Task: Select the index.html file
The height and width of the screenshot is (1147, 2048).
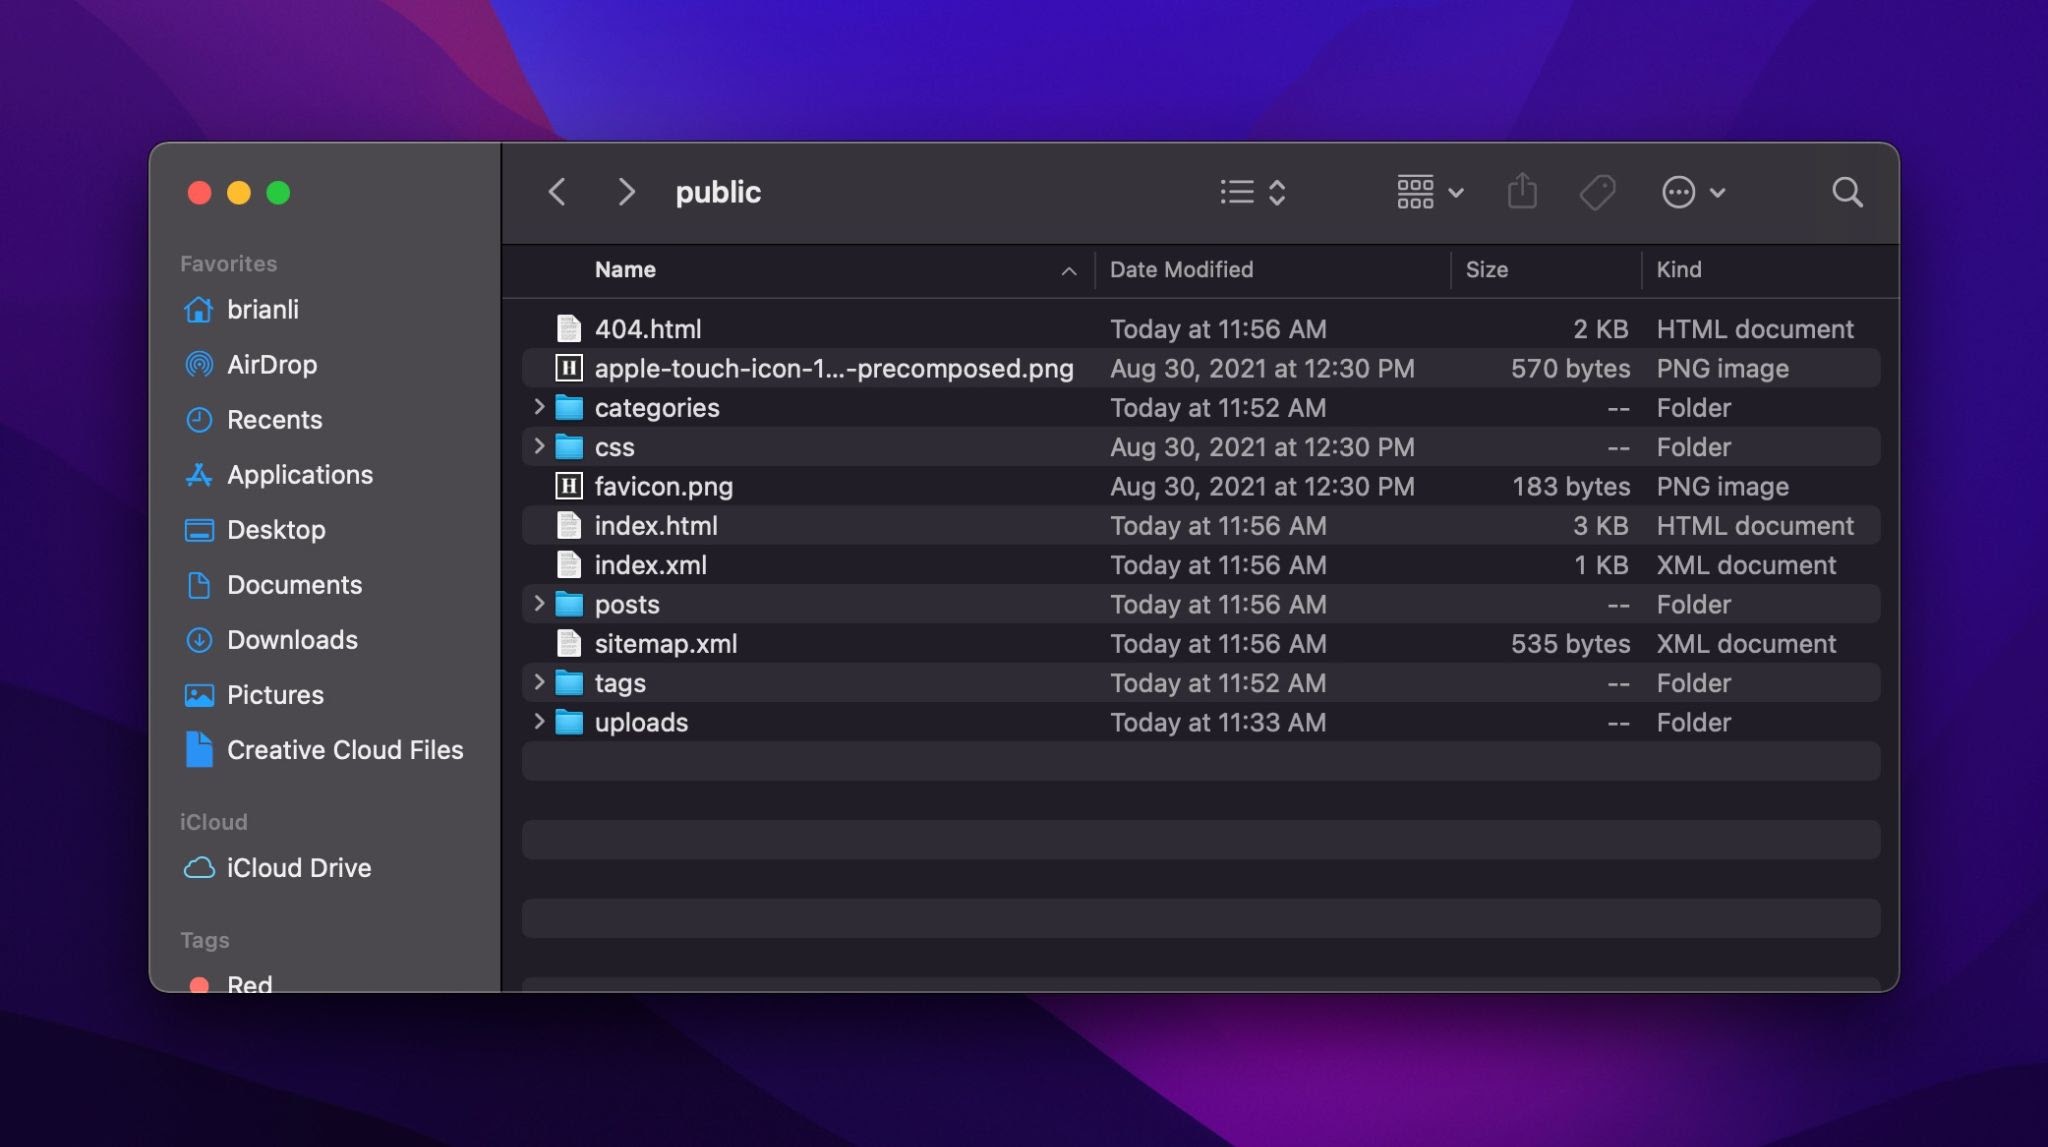Action: click(654, 526)
